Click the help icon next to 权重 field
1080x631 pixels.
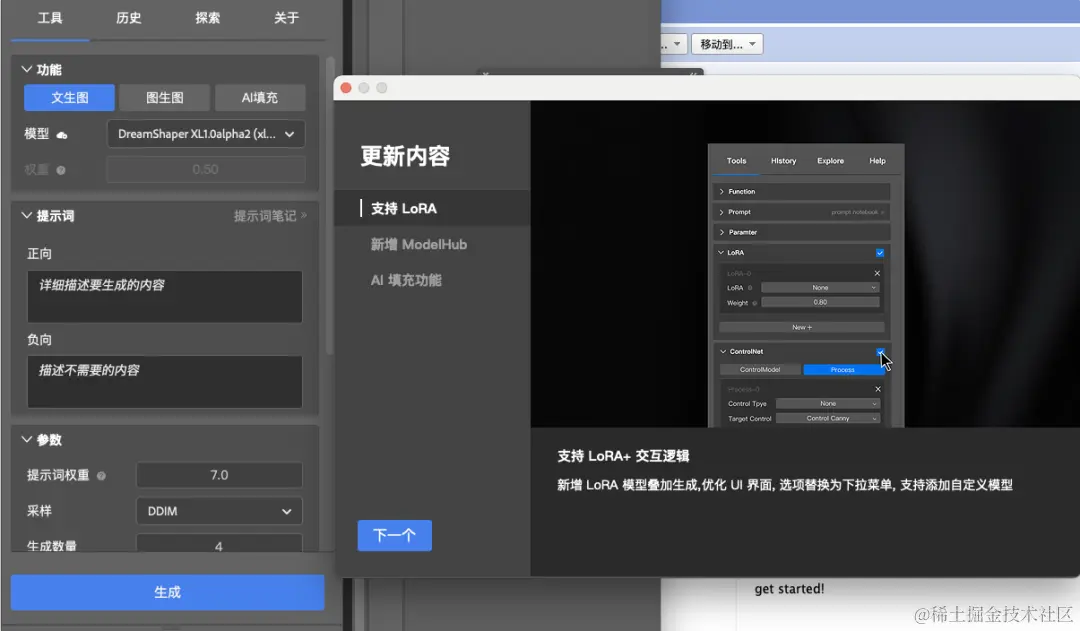tap(61, 169)
